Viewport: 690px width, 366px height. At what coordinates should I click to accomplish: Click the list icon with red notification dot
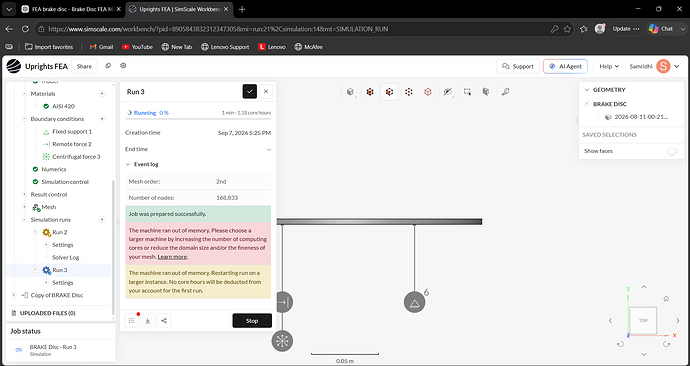132,321
